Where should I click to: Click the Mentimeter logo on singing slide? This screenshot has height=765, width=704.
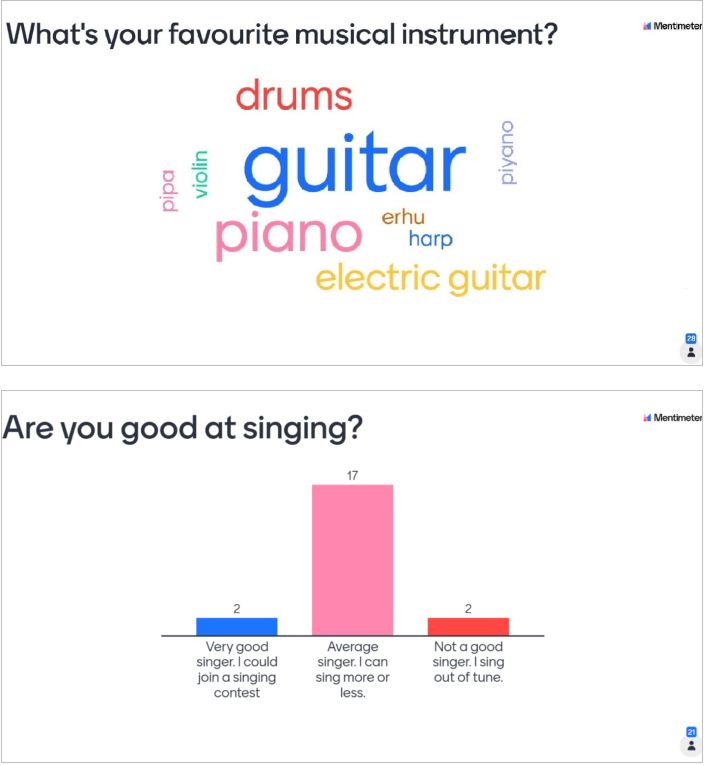[x=674, y=418]
